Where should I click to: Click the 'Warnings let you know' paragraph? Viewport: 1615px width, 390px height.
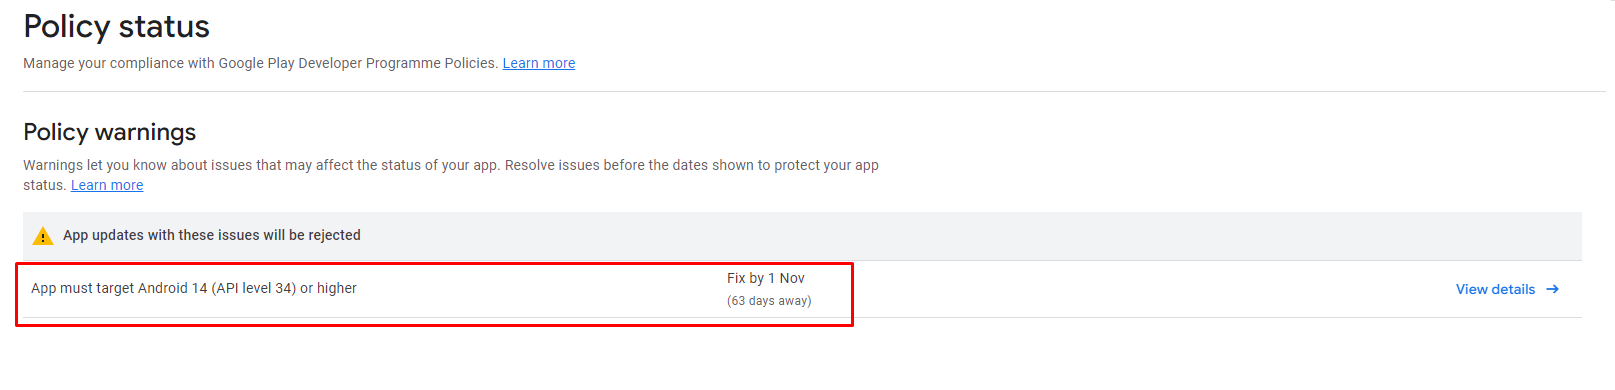pyautogui.click(x=451, y=175)
